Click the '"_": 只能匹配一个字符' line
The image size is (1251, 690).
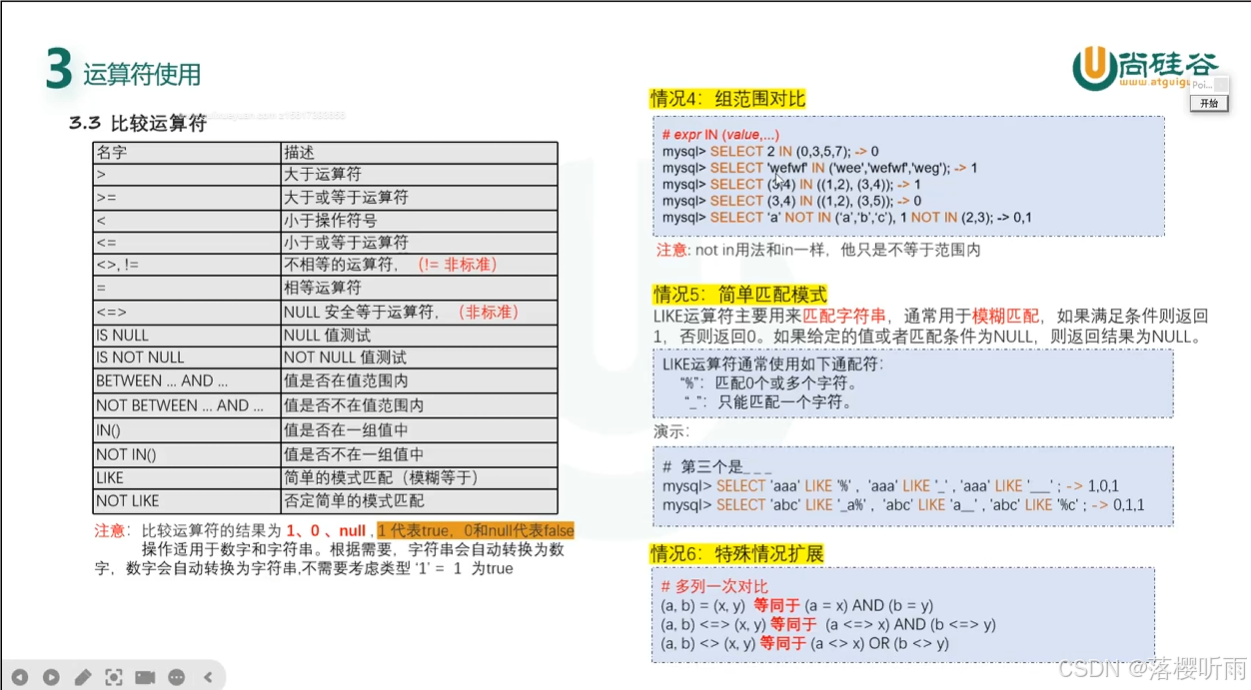pos(768,403)
